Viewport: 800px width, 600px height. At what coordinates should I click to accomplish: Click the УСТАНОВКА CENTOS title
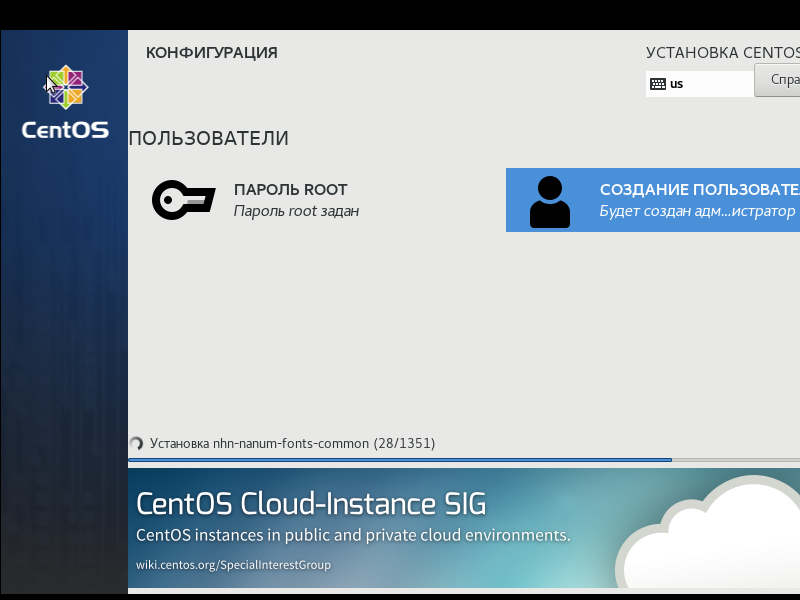[722, 53]
